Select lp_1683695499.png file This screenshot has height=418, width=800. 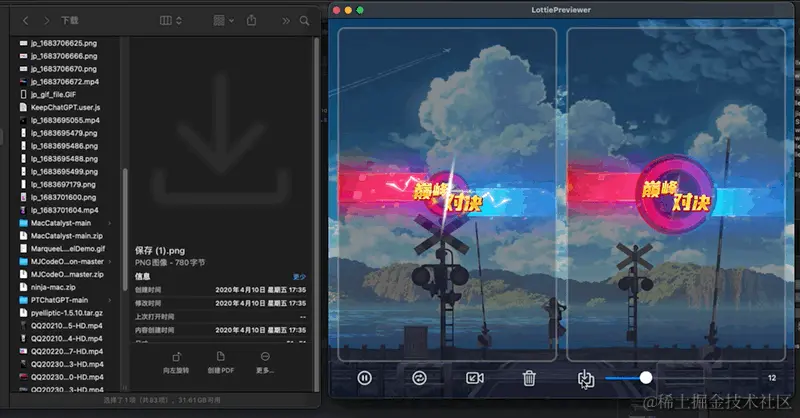[64, 171]
